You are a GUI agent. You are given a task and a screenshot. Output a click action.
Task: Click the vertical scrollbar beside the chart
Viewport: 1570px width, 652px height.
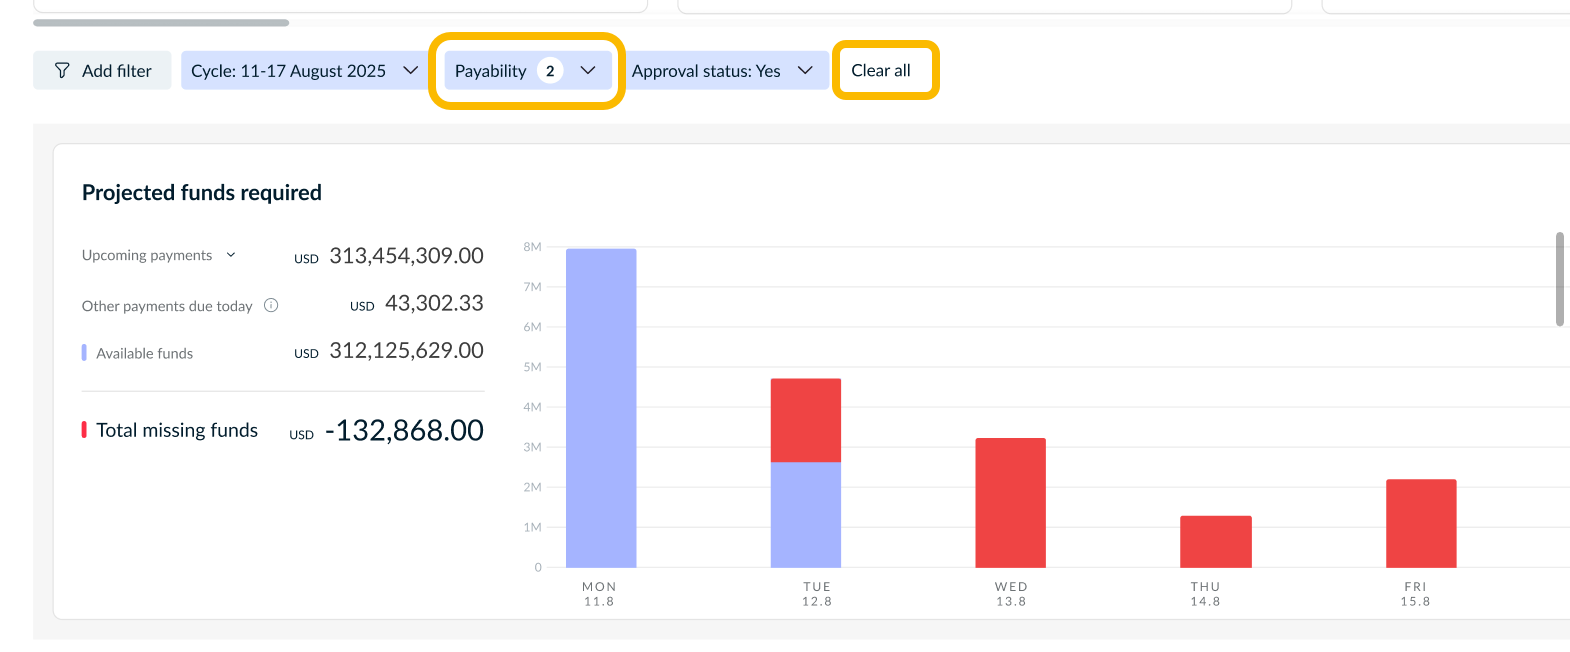point(1560,279)
